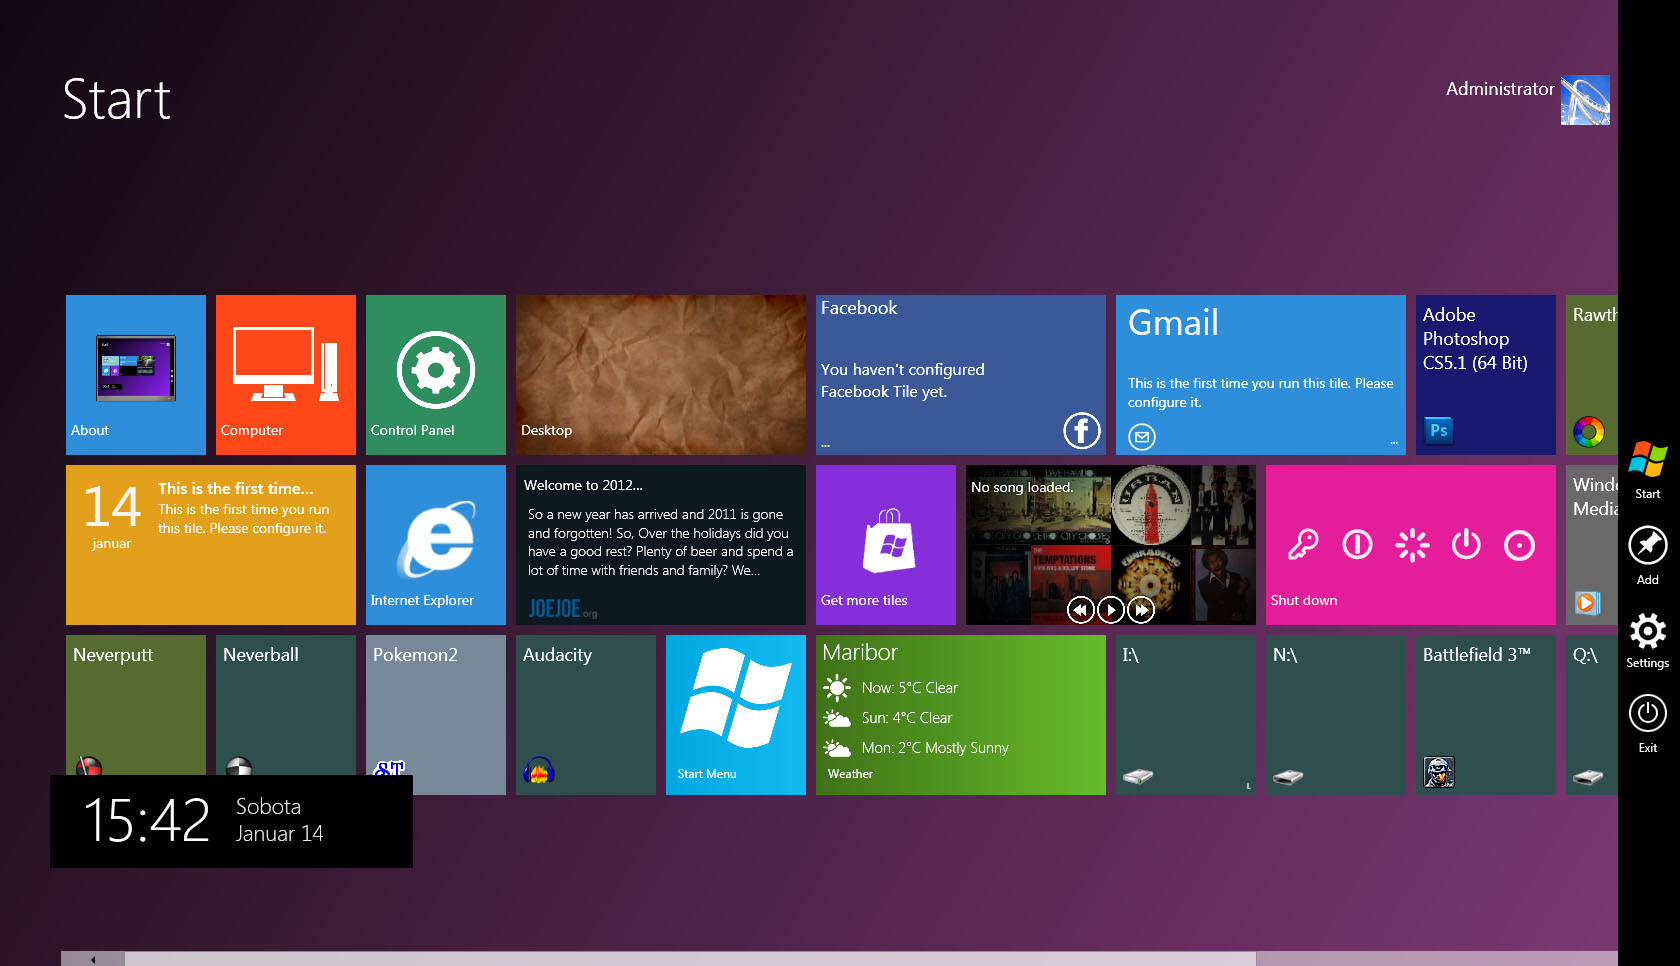Click the Administrator user name
Screen dimensions: 1680x966
1500,89
